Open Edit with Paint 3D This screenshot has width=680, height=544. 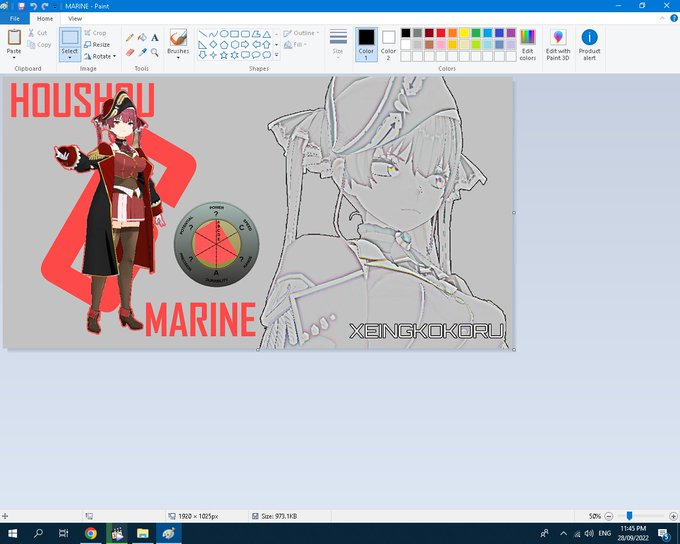pos(558,45)
